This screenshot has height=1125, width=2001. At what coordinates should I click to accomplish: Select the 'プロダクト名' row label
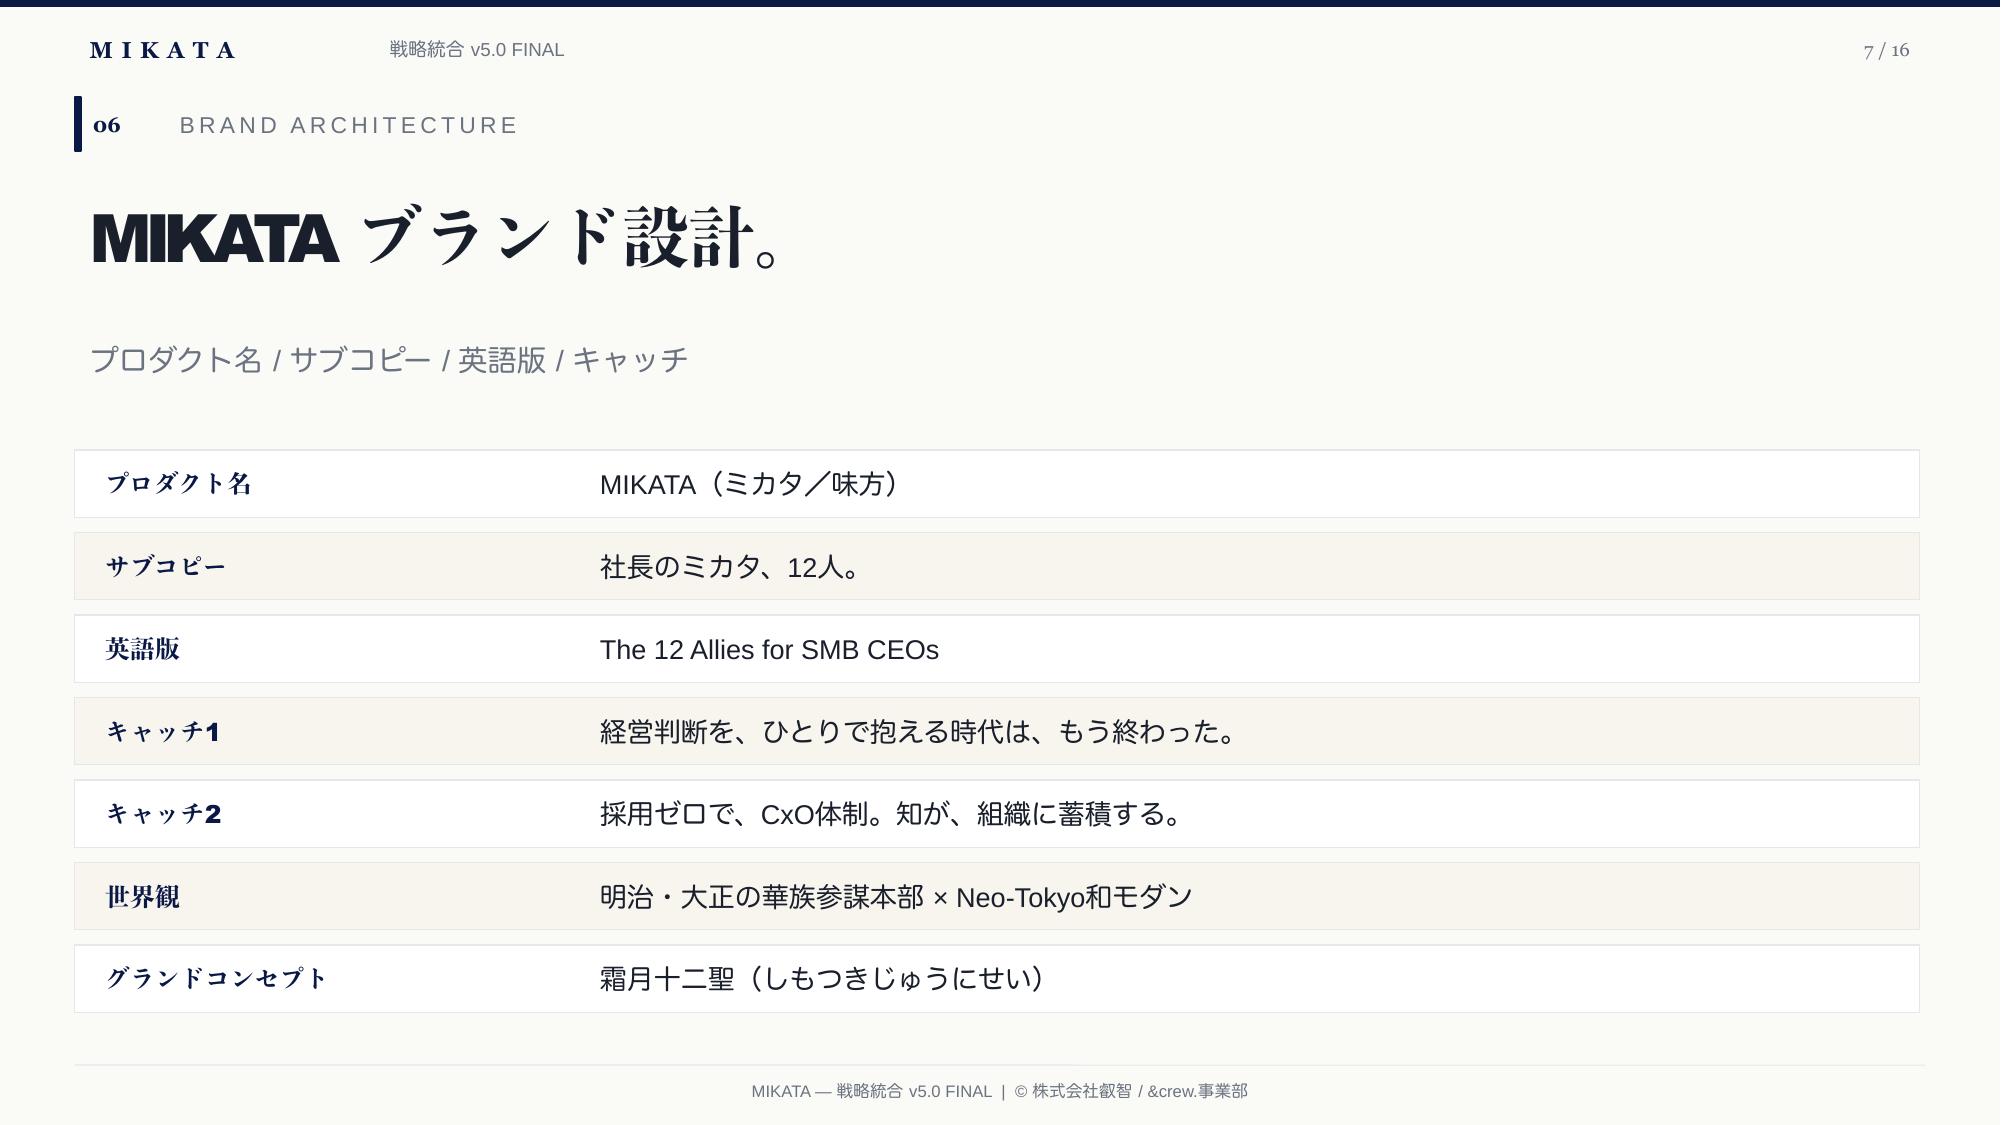[179, 484]
